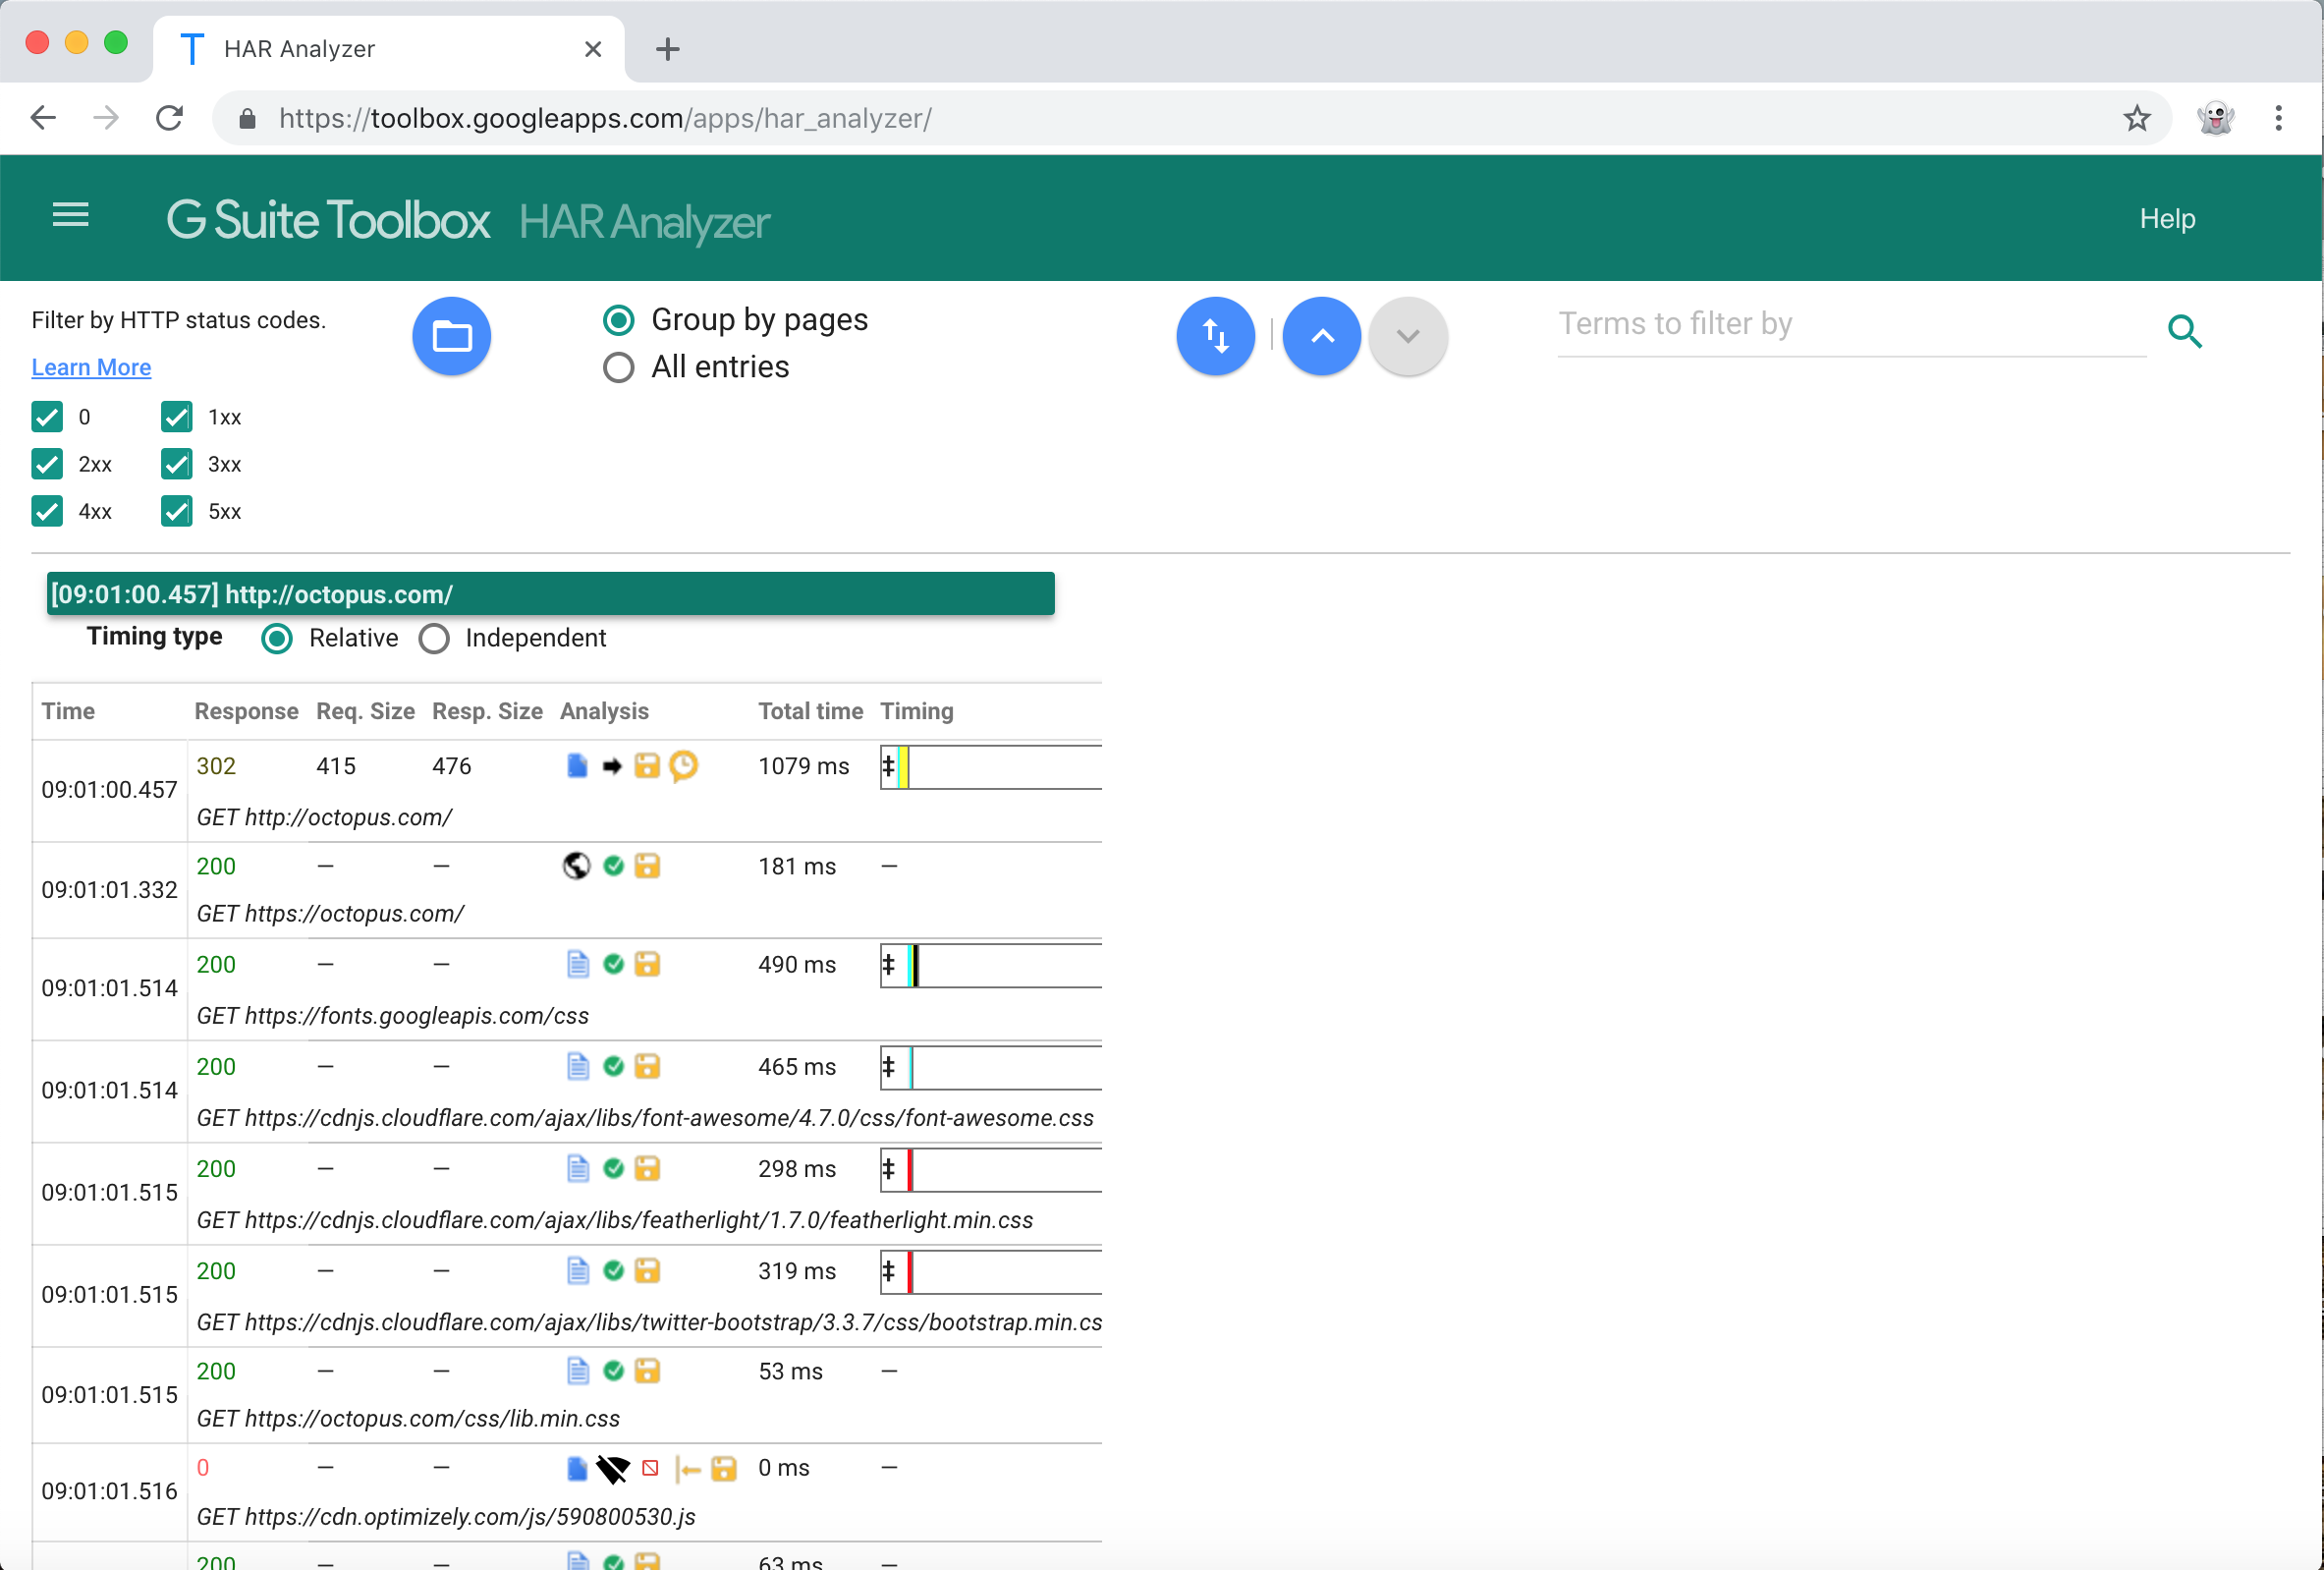
Task: Click the save icon in the fonts.googleapis.com row
Action: coord(648,964)
